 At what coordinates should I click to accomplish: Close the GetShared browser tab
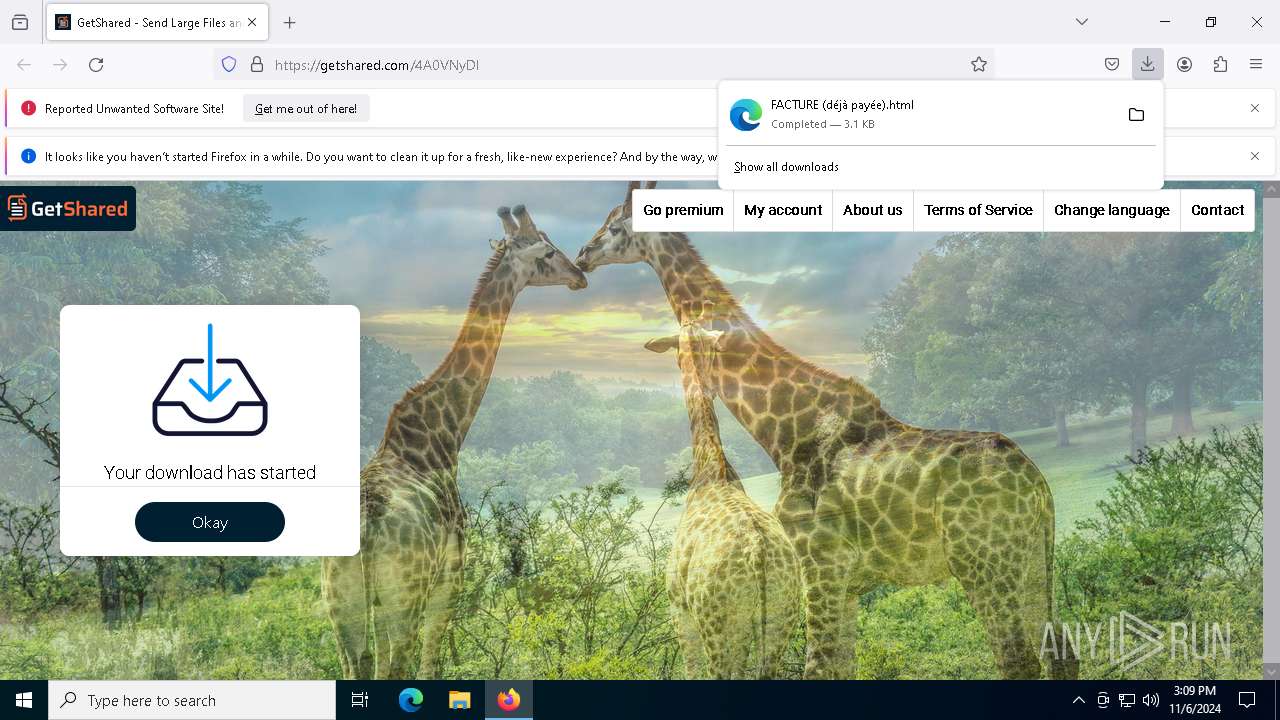[252, 22]
